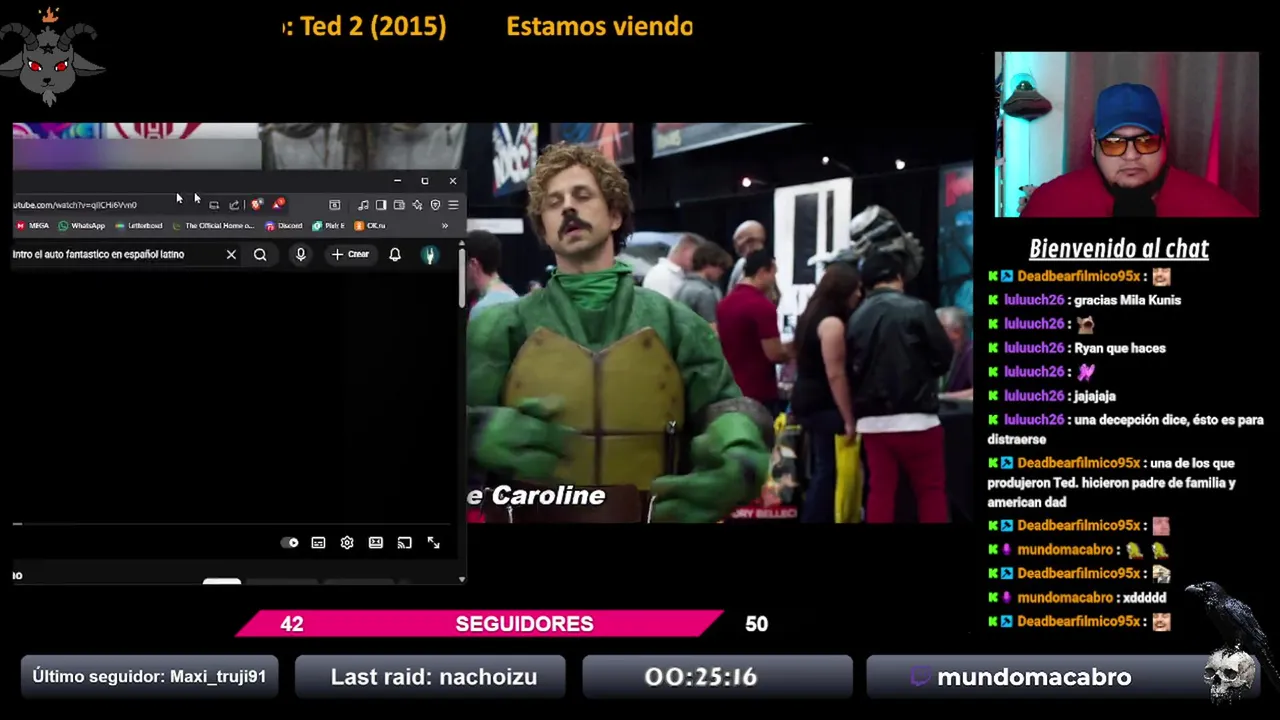Open YouTube notifications bell

[395, 254]
